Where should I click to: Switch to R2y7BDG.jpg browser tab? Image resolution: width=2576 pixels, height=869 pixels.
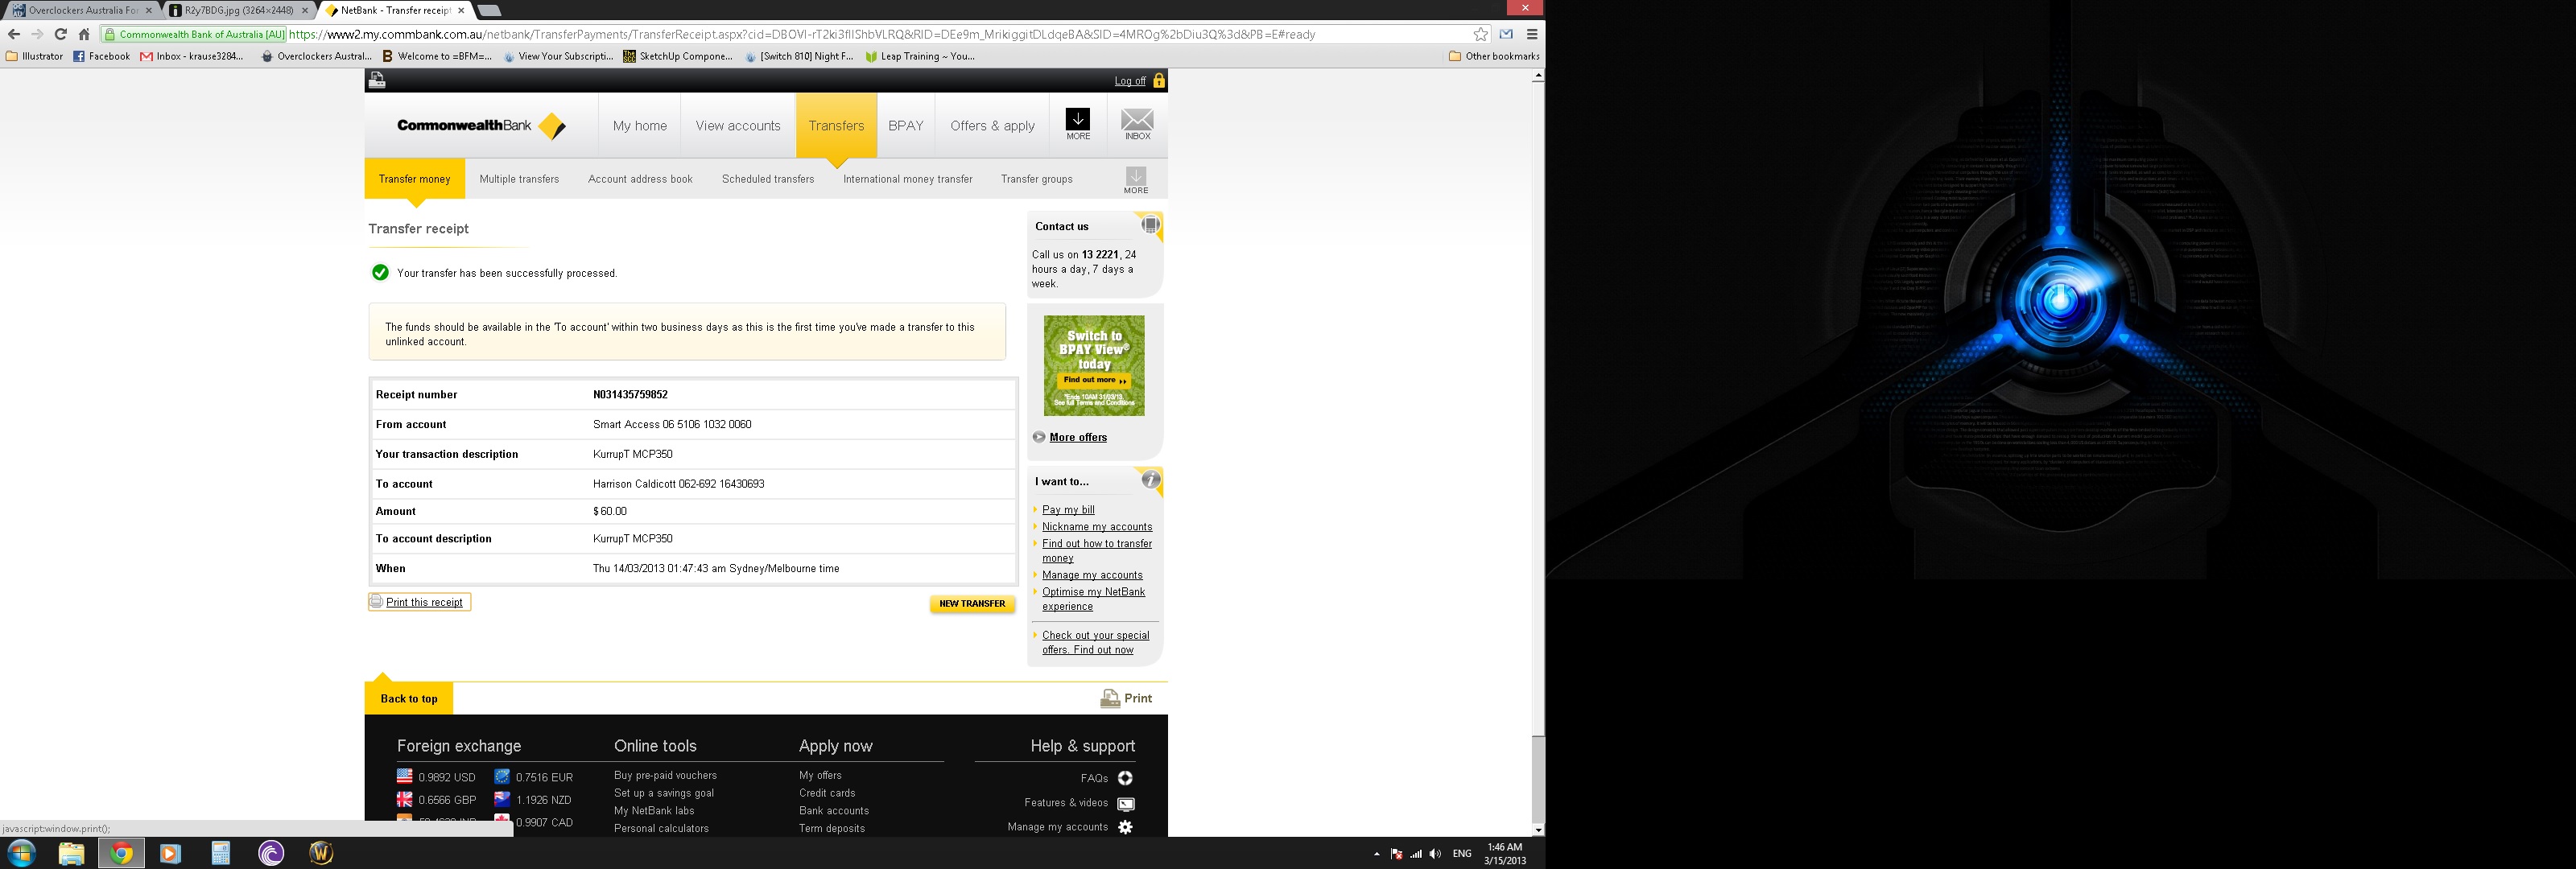tap(239, 10)
